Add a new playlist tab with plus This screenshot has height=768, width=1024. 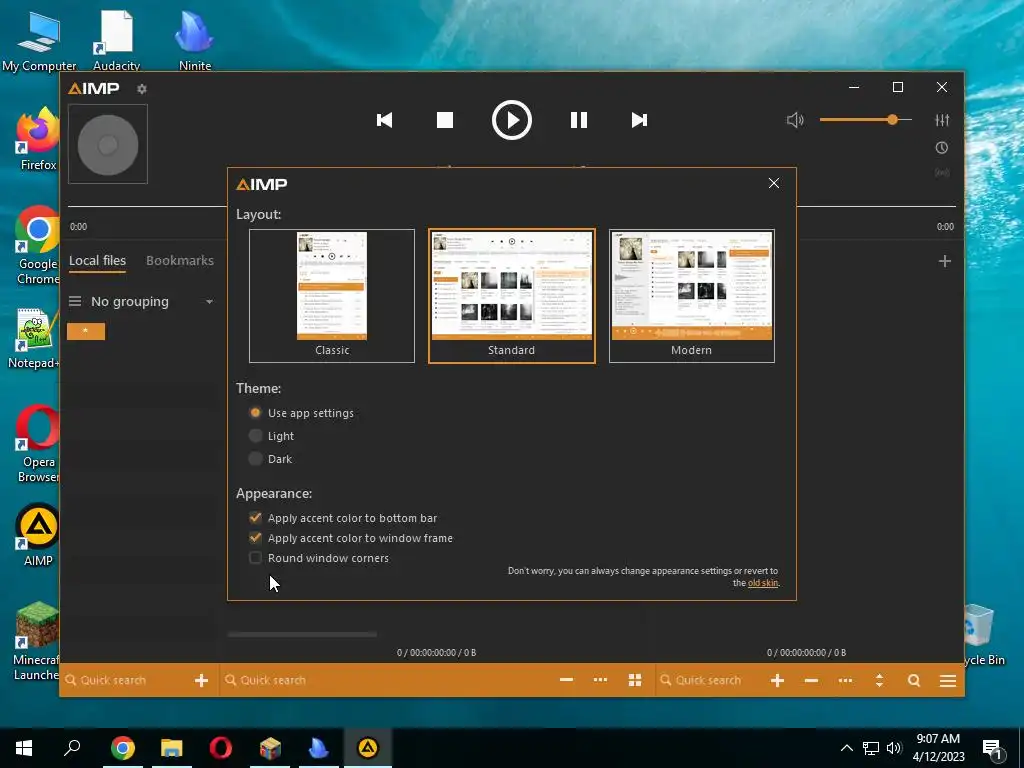(944, 261)
